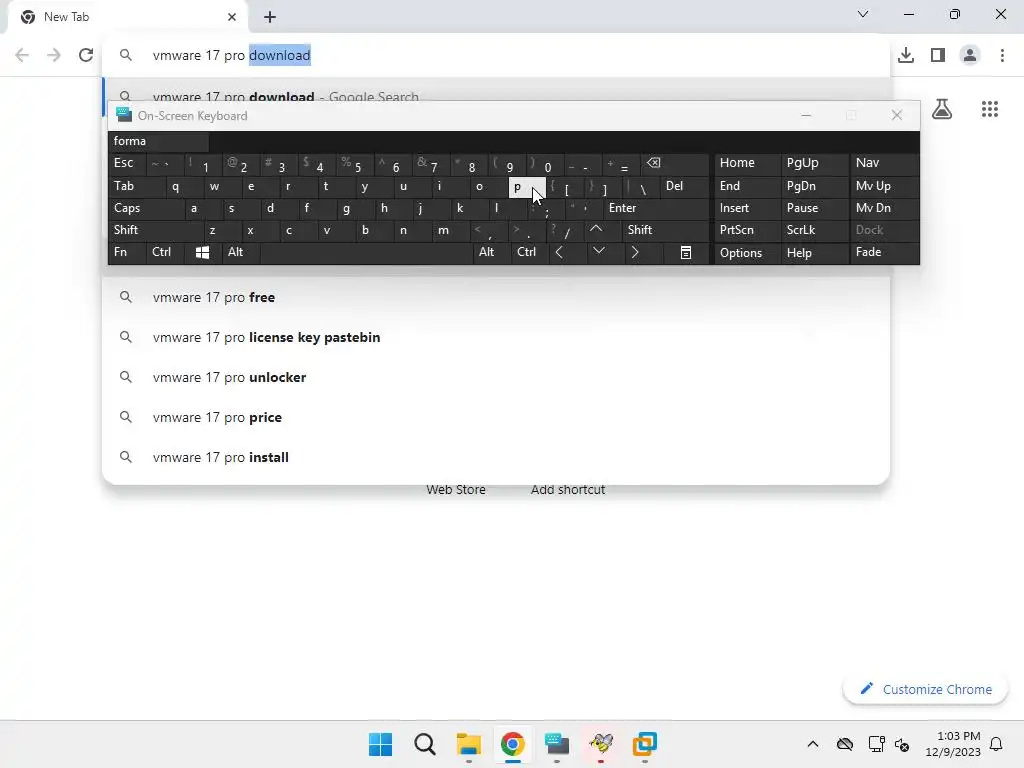Click the Windows logo key on keyboard

click(x=202, y=252)
